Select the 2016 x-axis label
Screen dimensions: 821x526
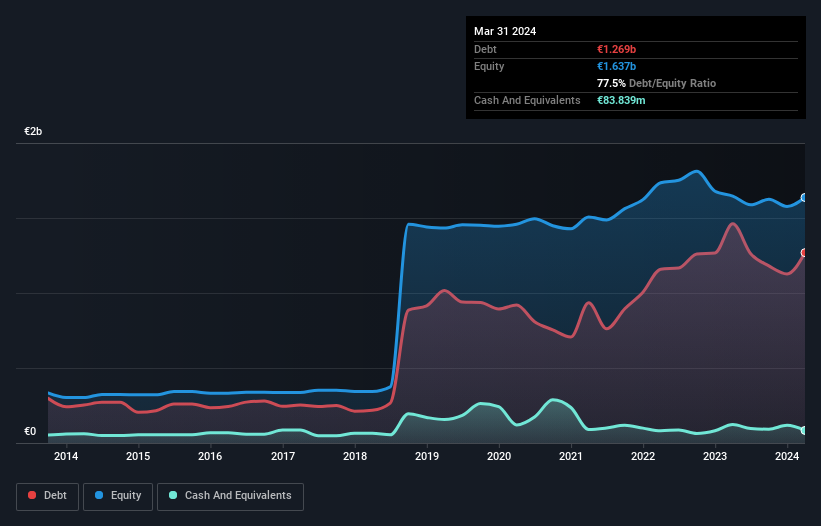point(210,456)
